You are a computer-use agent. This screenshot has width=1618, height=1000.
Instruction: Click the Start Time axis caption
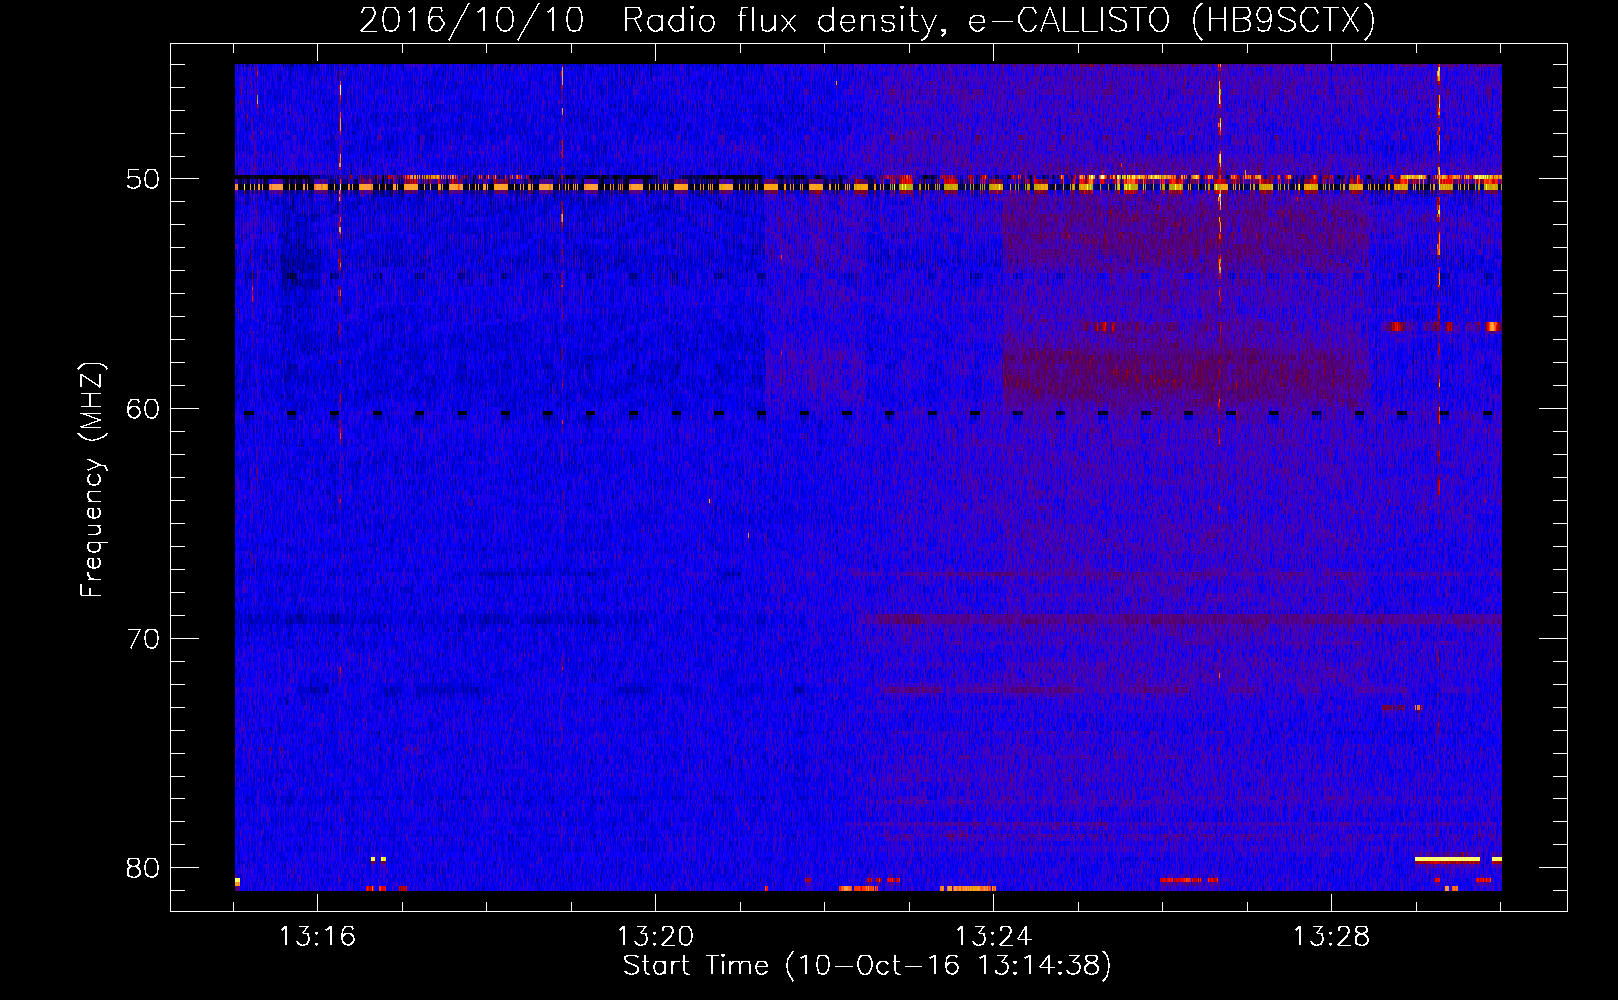click(x=867, y=966)
